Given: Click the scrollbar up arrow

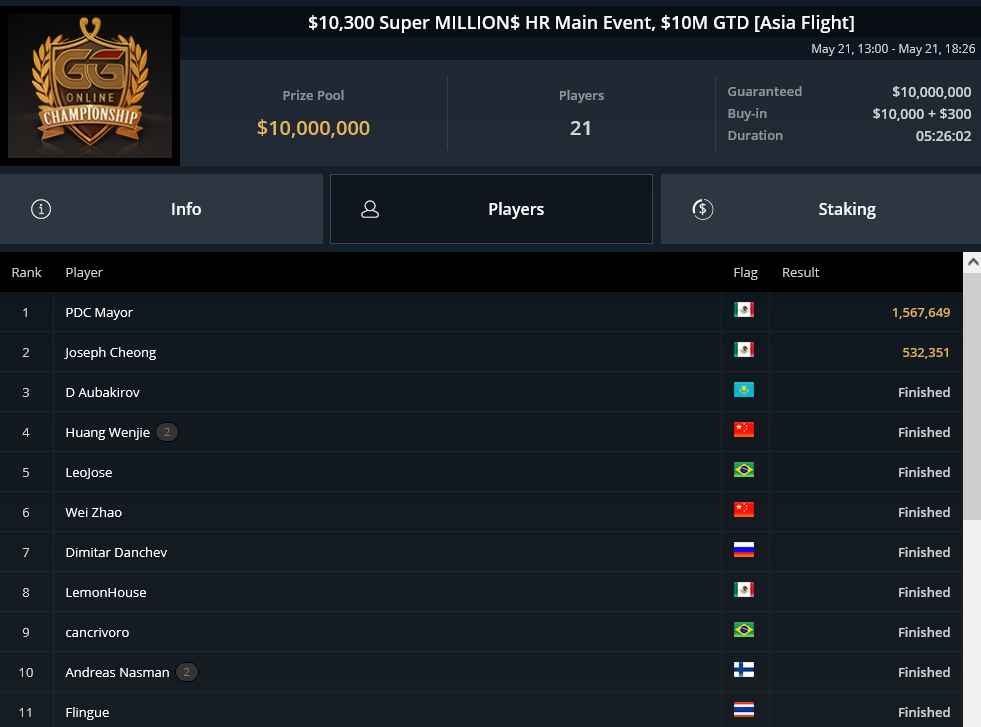Looking at the screenshot, I should tap(972, 262).
